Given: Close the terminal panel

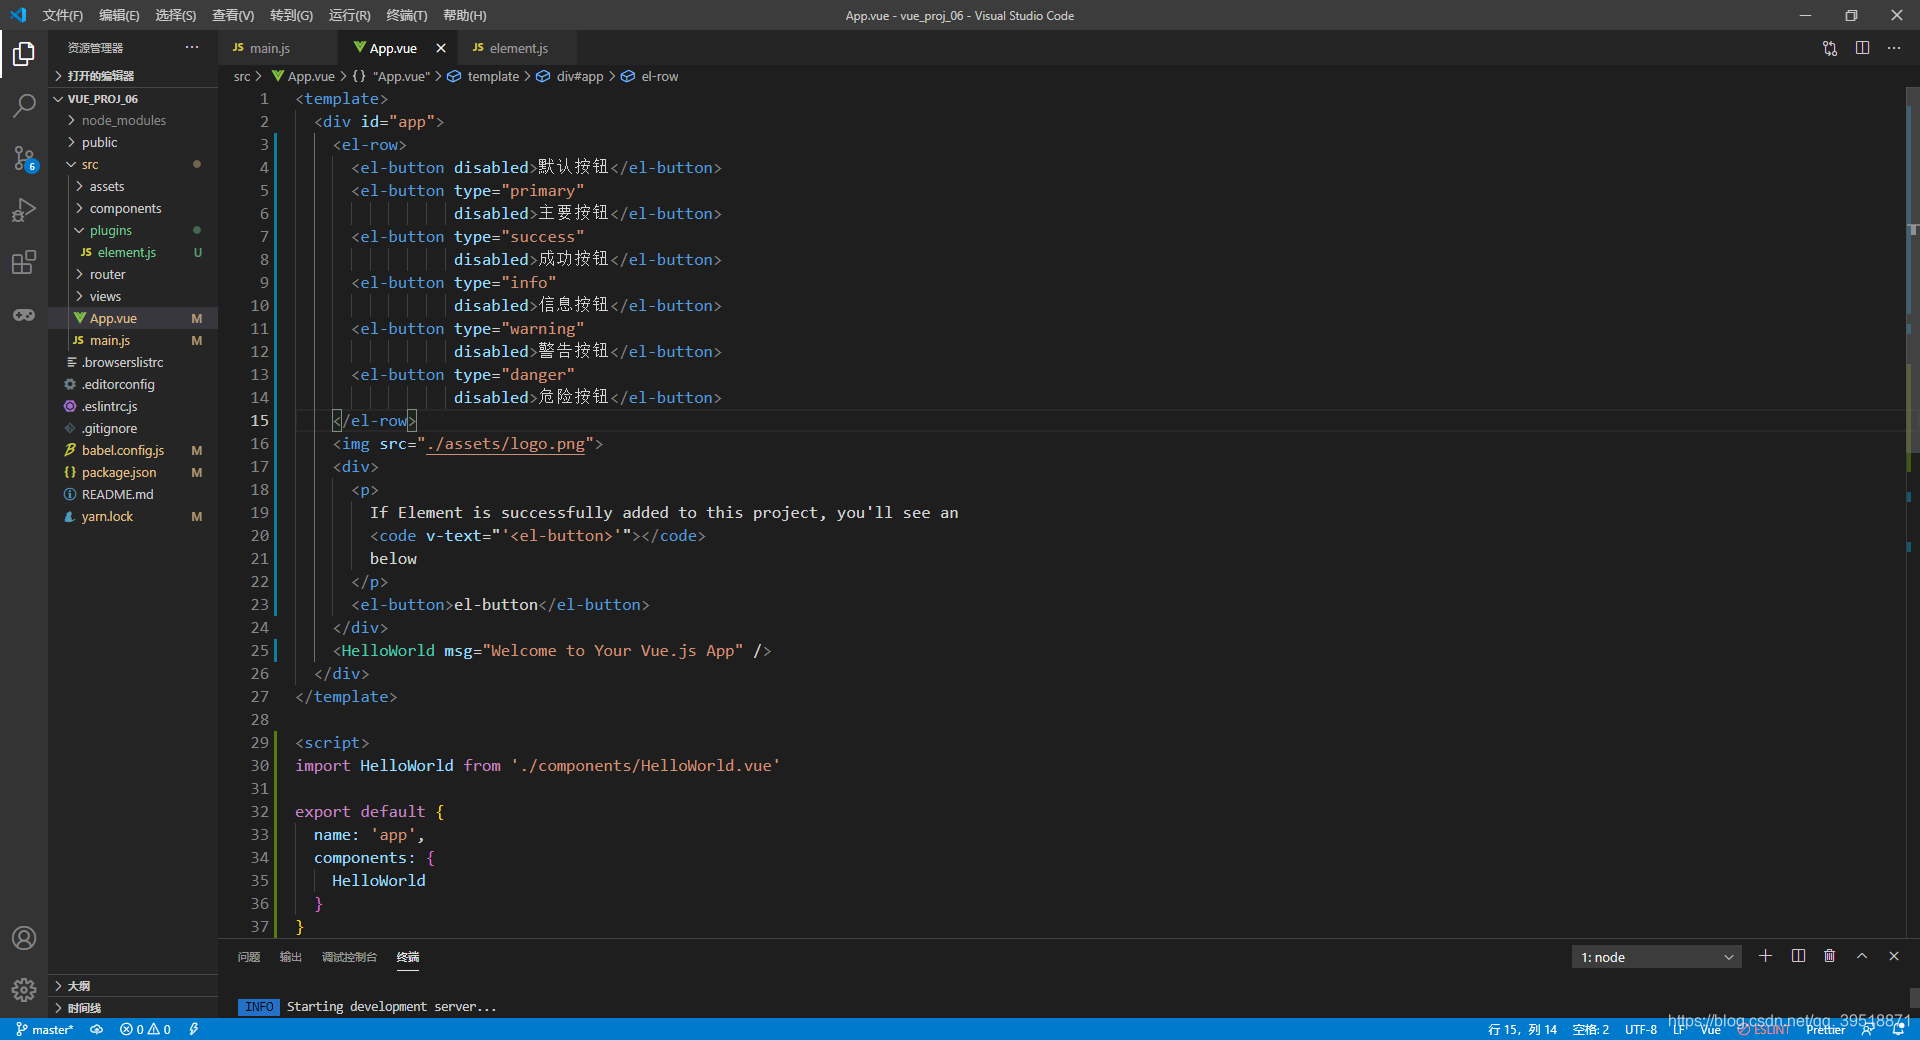Looking at the screenshot, I should 1894,956.
